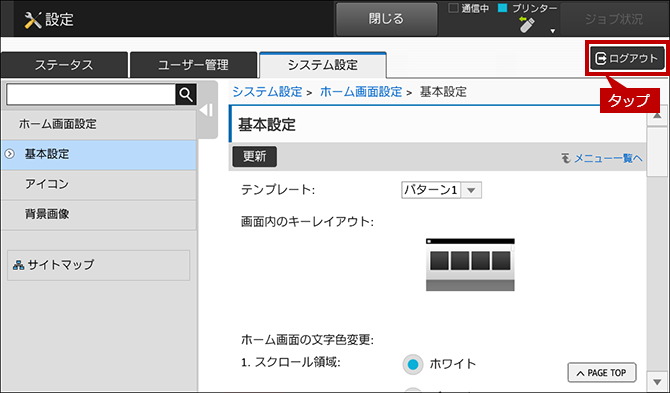Collapse the side menu panel arrow
Screen dimensions: 670x393
[x=207, y=110]
